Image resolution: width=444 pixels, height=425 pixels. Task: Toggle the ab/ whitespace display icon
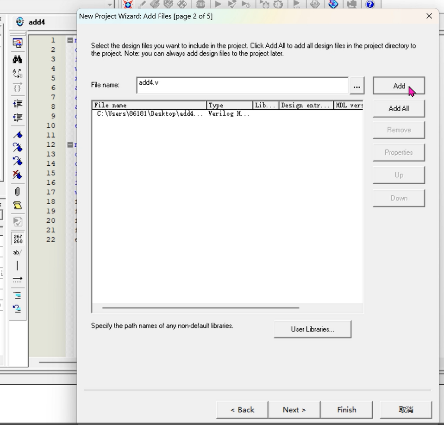tap(17, 252)
